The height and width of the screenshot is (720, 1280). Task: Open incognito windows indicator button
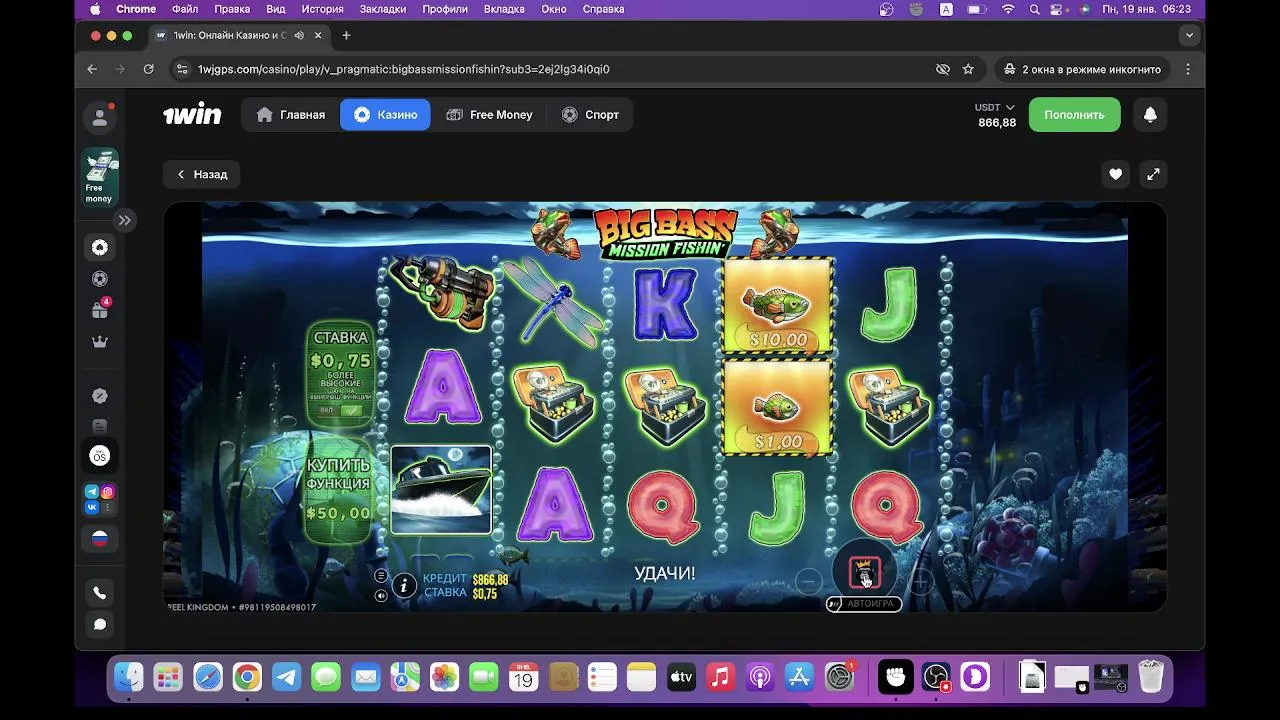pyautogui.click(x=1083, y=69)
